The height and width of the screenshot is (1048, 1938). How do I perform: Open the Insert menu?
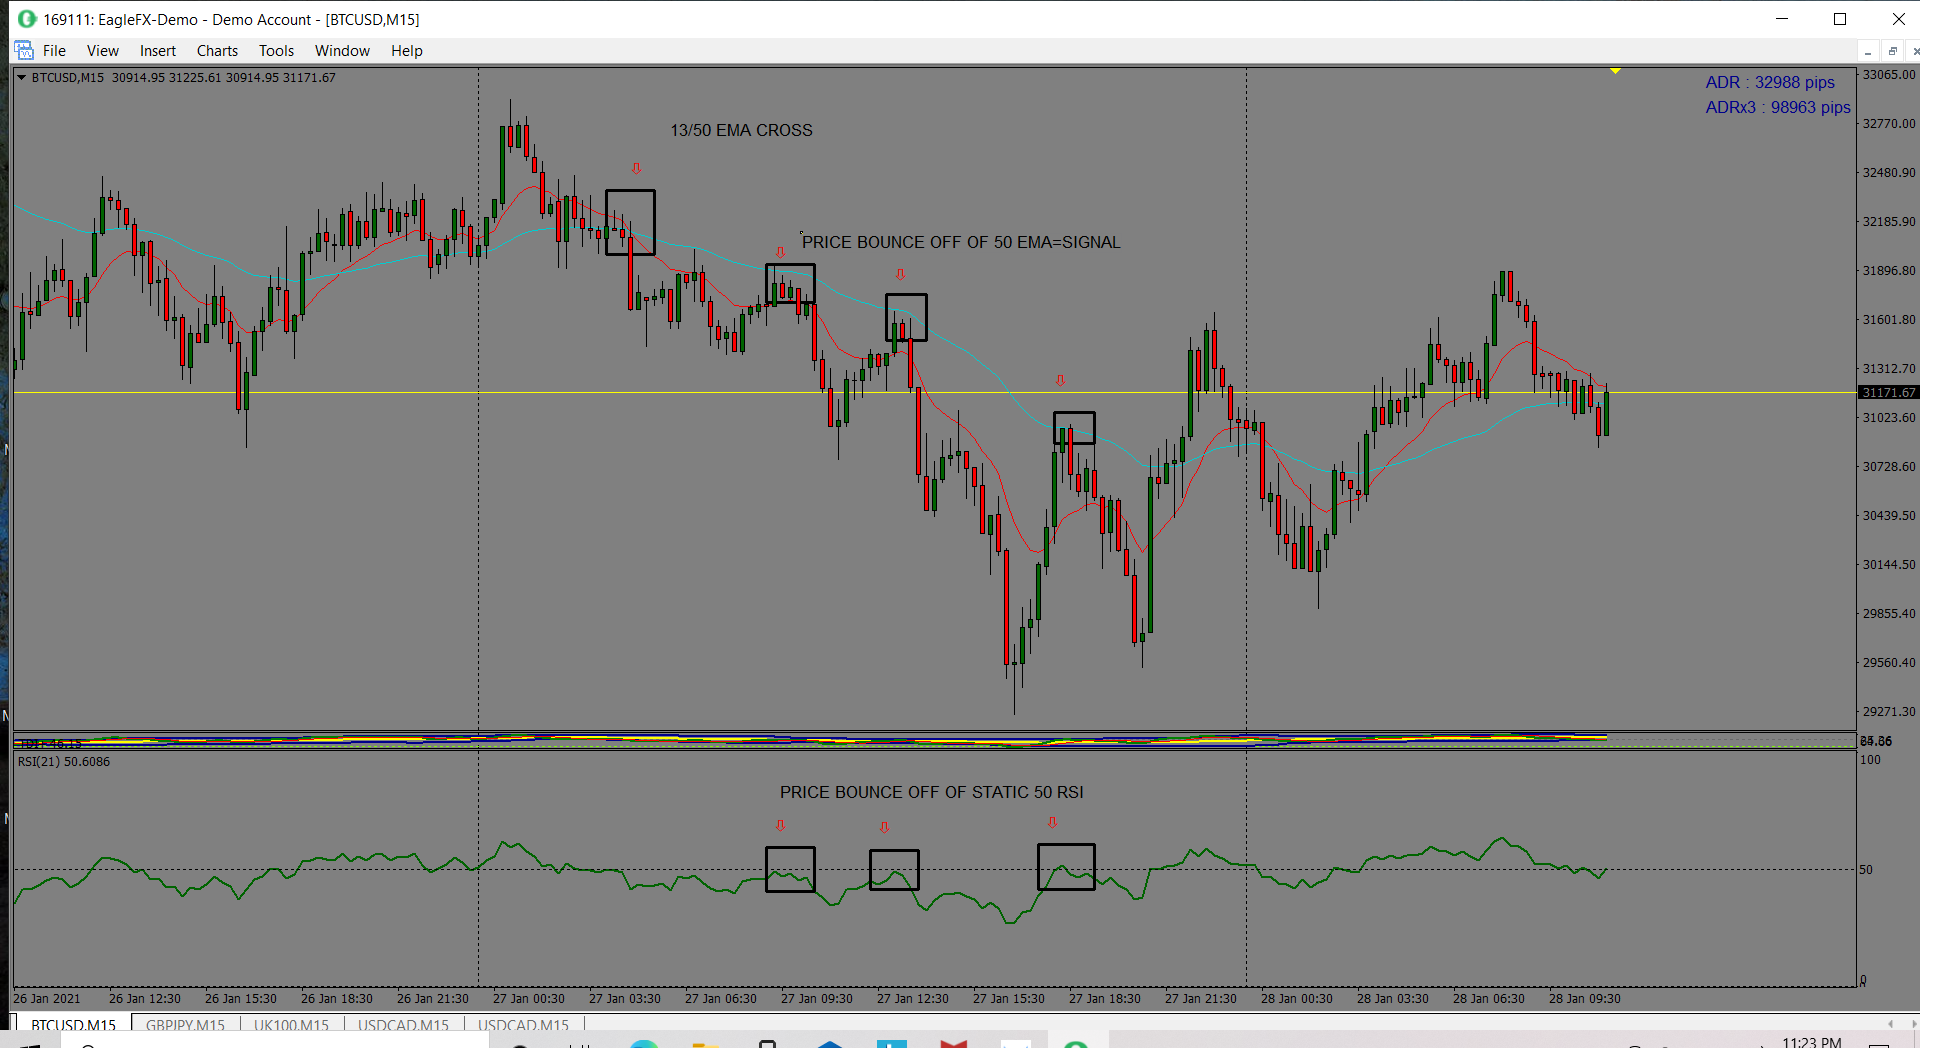tap(157, 50)
